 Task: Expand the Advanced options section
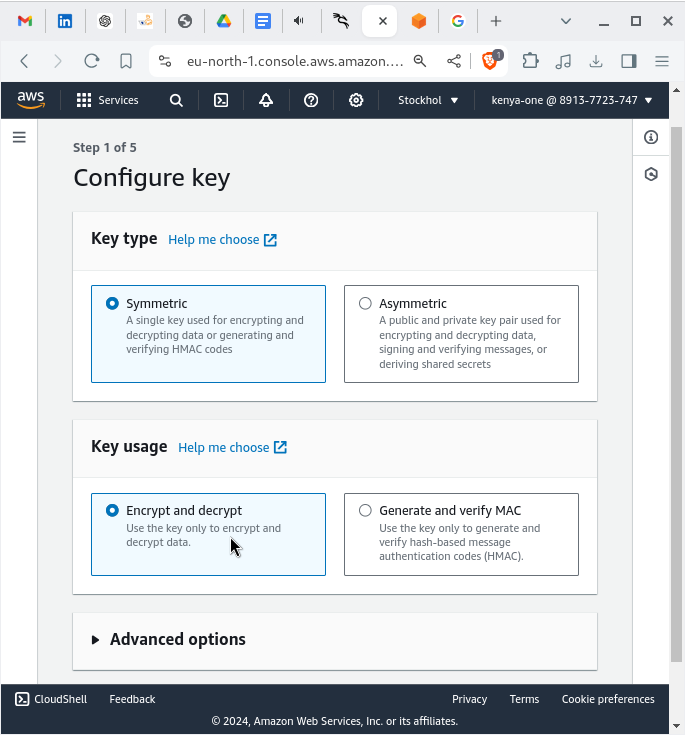(168, 639)
